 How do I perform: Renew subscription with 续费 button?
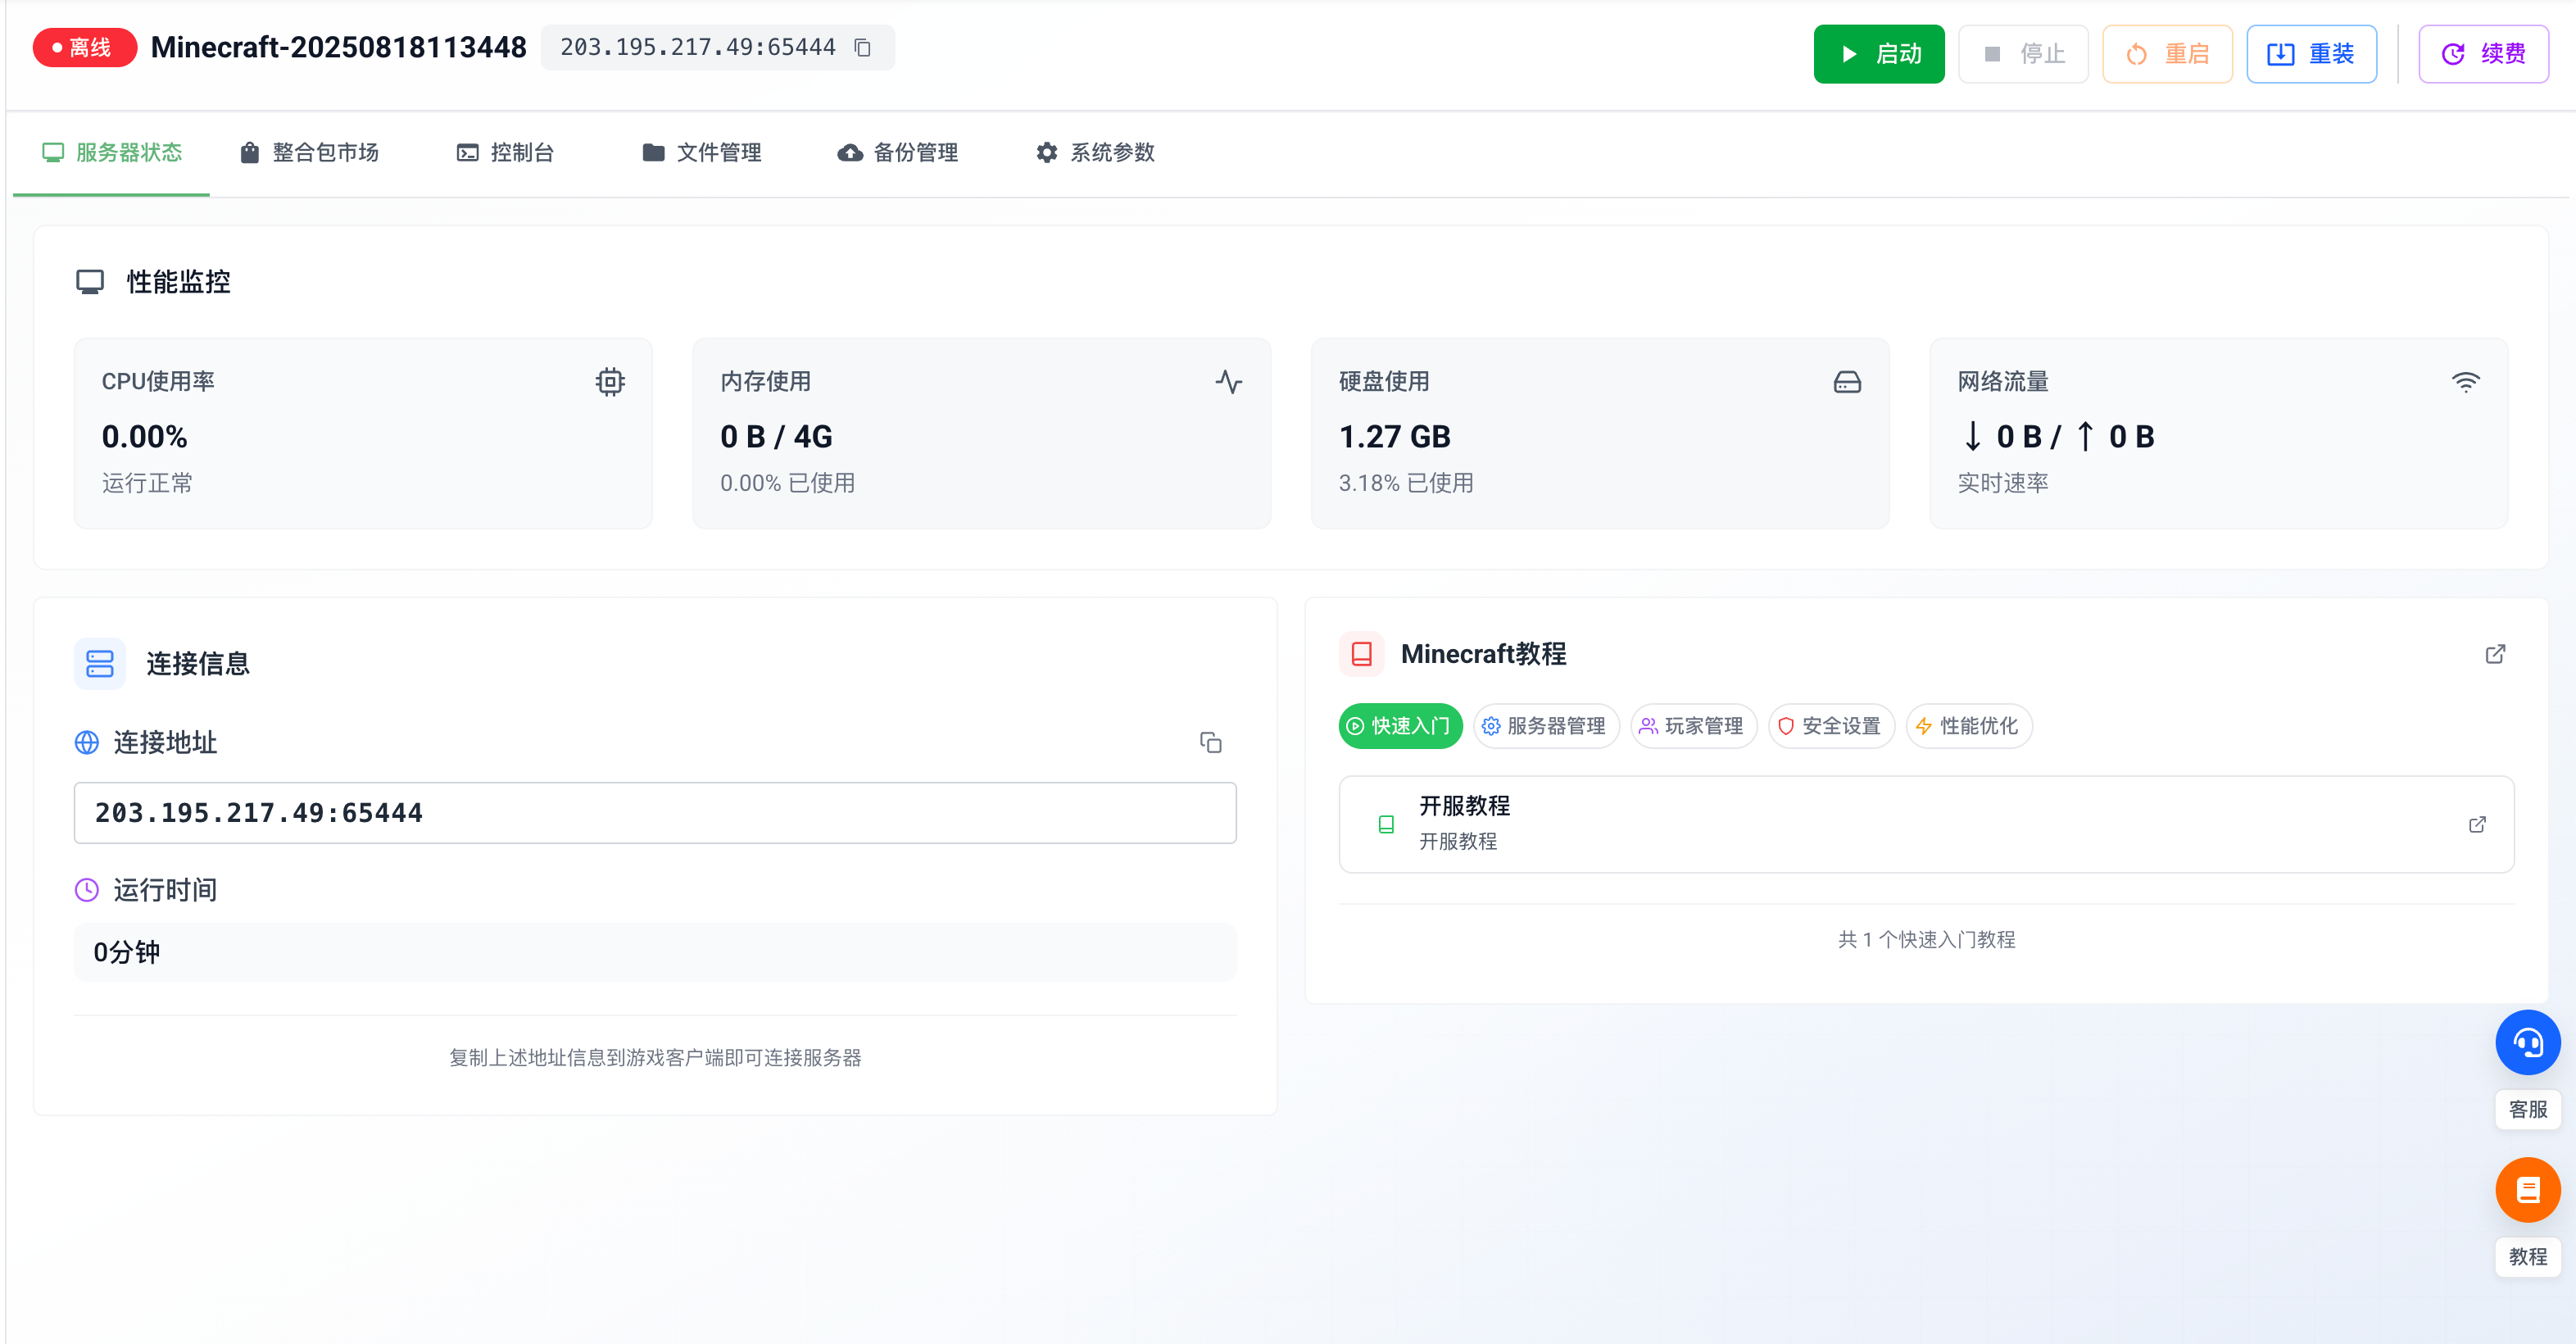[2483, 54]
